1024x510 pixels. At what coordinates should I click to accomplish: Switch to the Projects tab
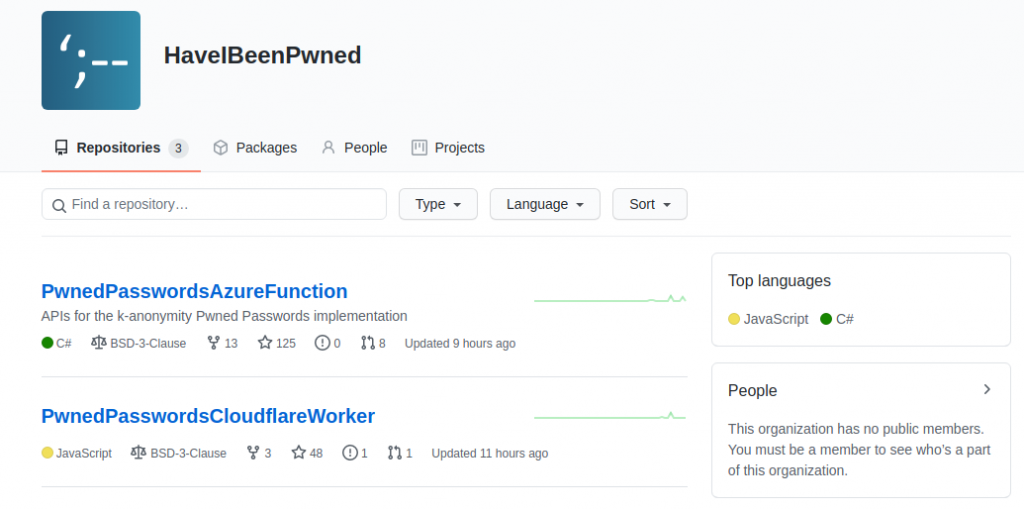[x=448, y=147]
